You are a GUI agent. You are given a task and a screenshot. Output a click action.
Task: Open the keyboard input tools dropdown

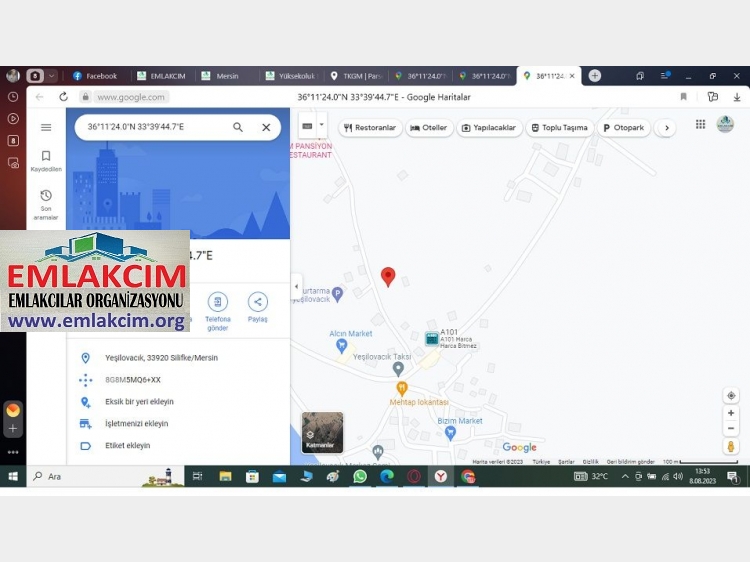pyautogui.click(x=322, y=125)
